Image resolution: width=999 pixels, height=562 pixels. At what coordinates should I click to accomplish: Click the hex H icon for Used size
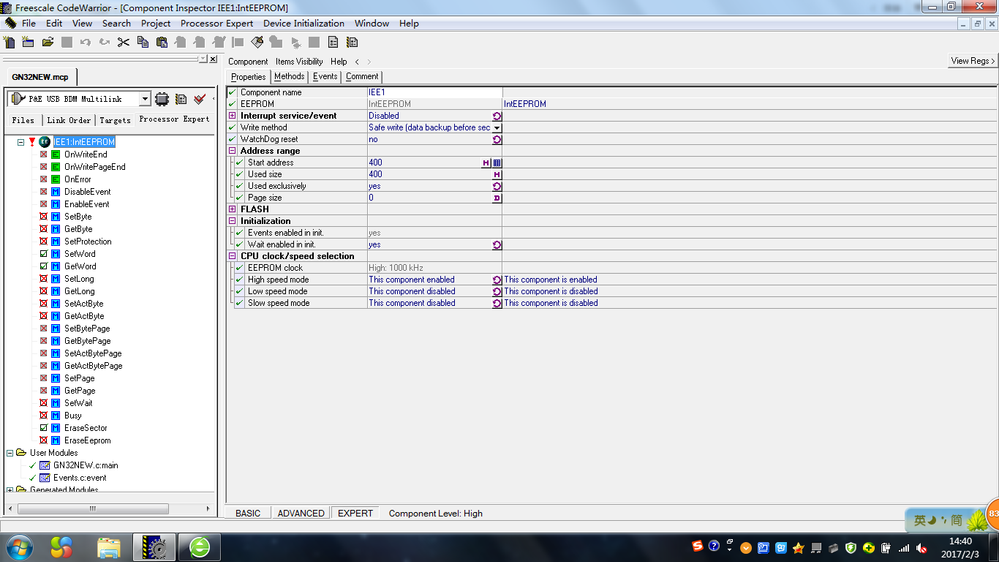pos(497,175)
